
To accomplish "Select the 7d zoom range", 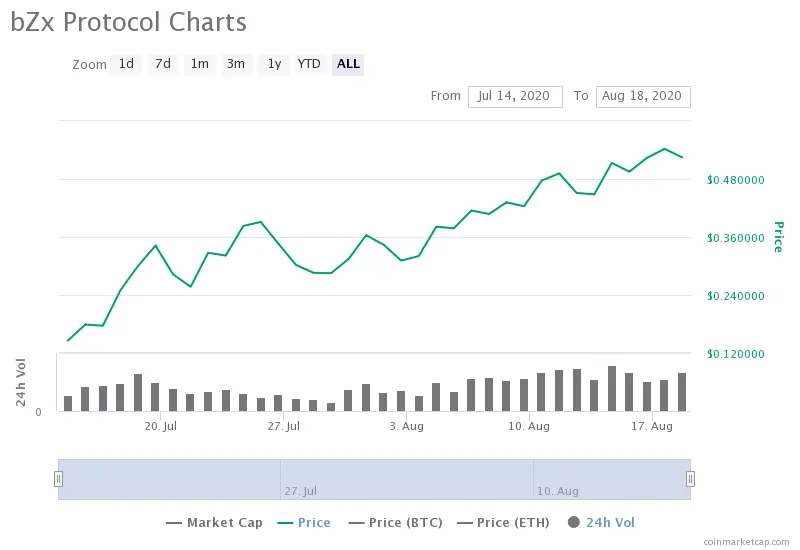I will click(163, 64).
